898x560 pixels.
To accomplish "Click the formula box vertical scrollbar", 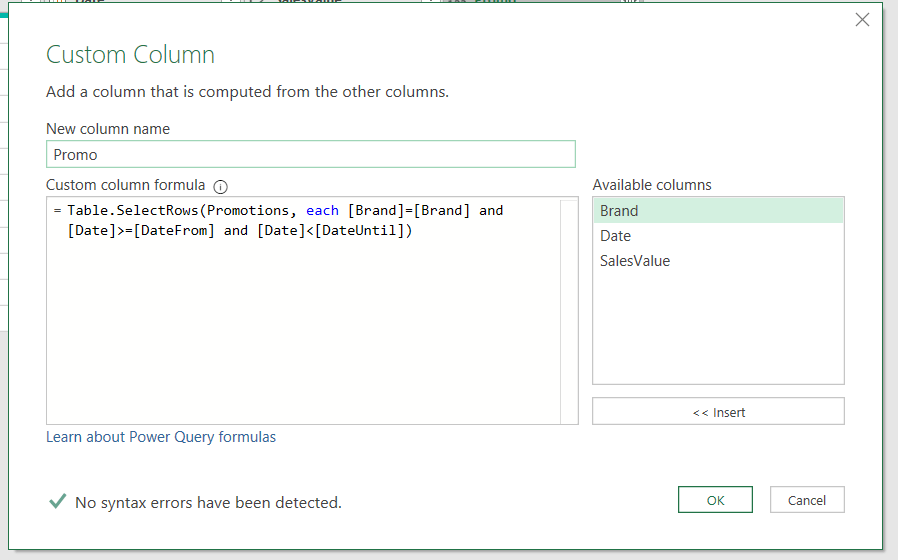I will click(569, 310).
